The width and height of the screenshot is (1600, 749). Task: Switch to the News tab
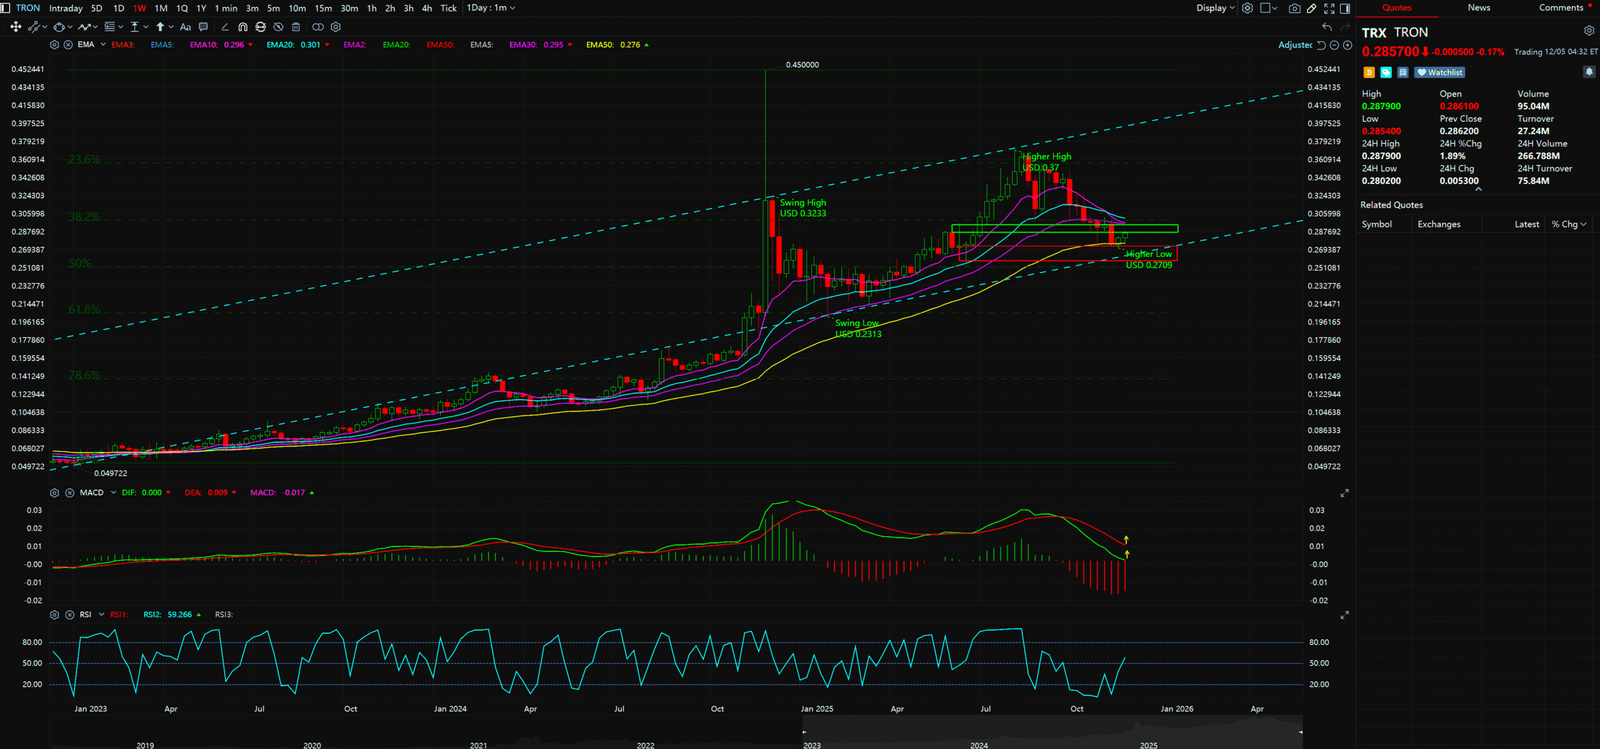pyautogui.click(x=1478, y=8)
